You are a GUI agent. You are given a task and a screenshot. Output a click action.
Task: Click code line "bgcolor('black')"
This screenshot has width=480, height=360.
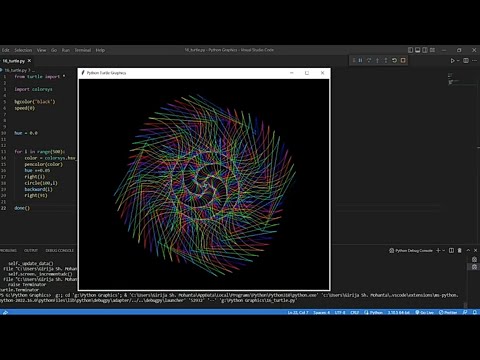pyautogui.click(x=35, y=102)
